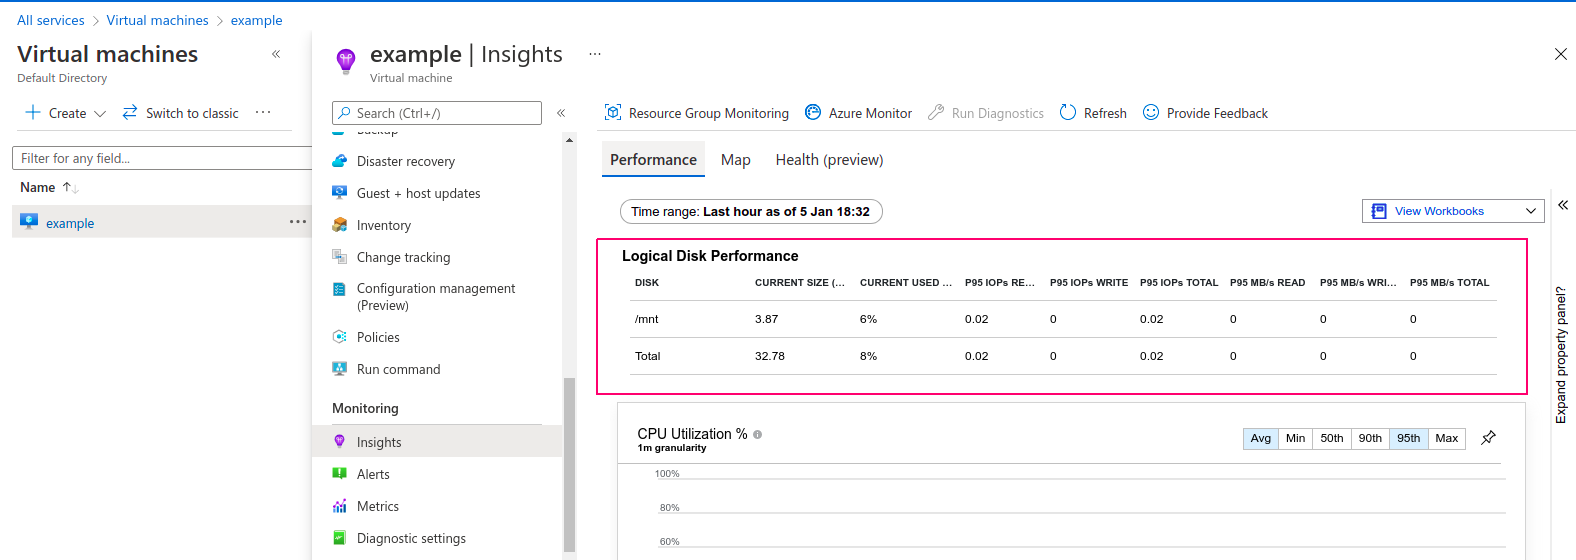Click the example VM icon in list
1576x560 pixels.
(x=29, y=222)
